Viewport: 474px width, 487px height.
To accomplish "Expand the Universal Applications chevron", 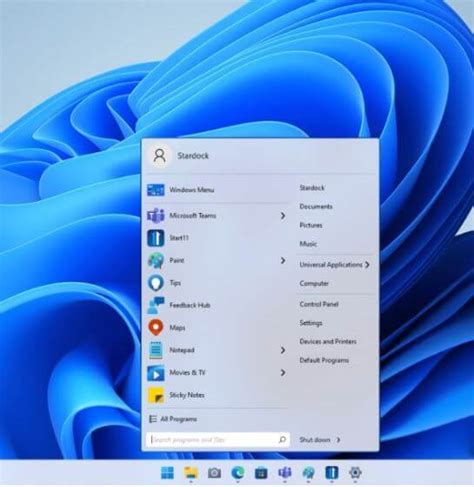I will [367, 265].
